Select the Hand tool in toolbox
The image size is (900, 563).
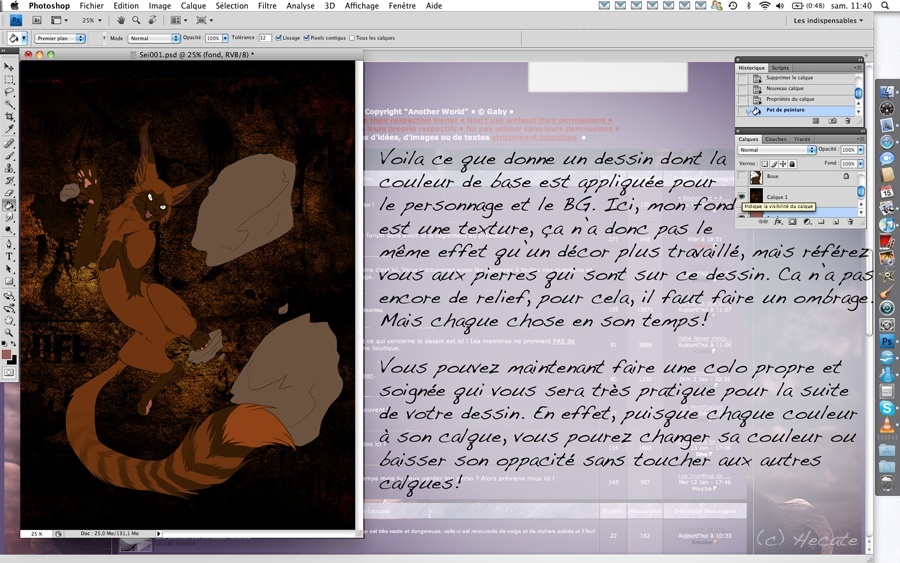[x=9, y=321]
